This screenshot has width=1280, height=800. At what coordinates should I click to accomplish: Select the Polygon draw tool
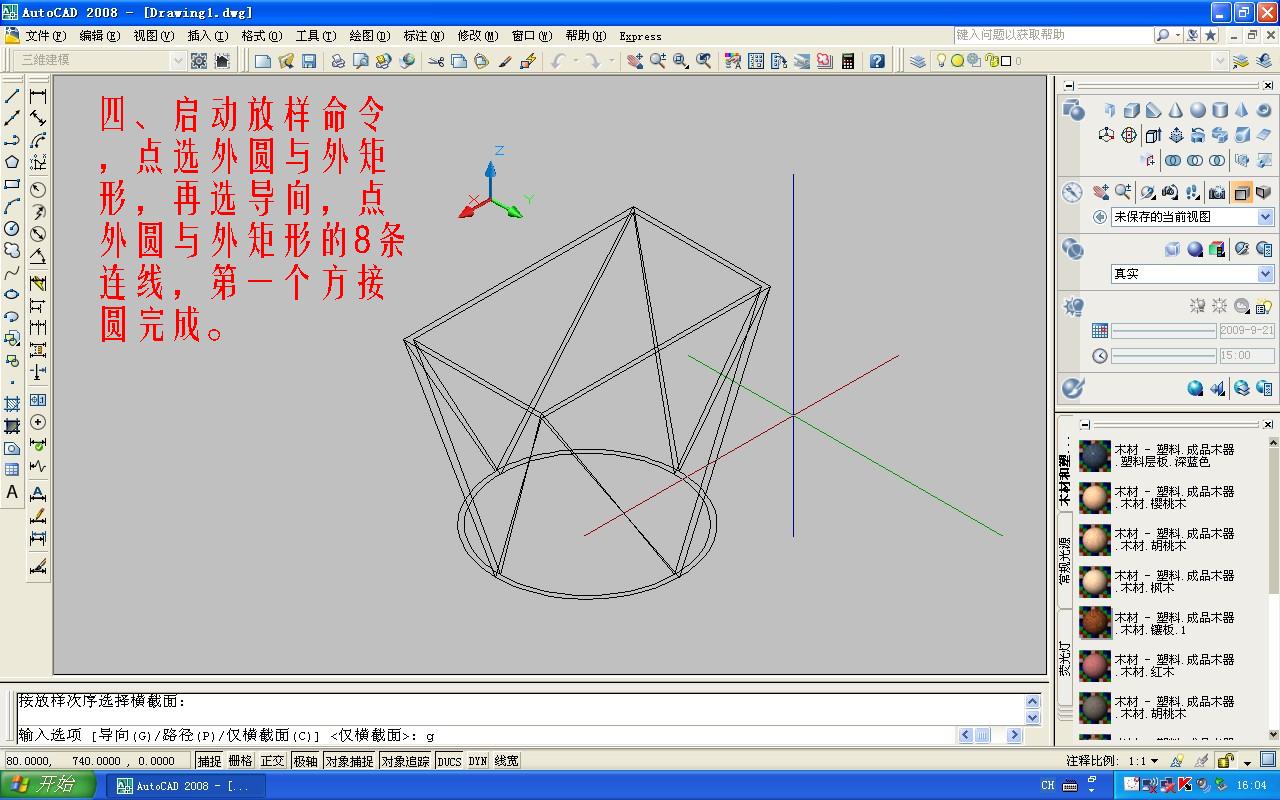point(12,162)
